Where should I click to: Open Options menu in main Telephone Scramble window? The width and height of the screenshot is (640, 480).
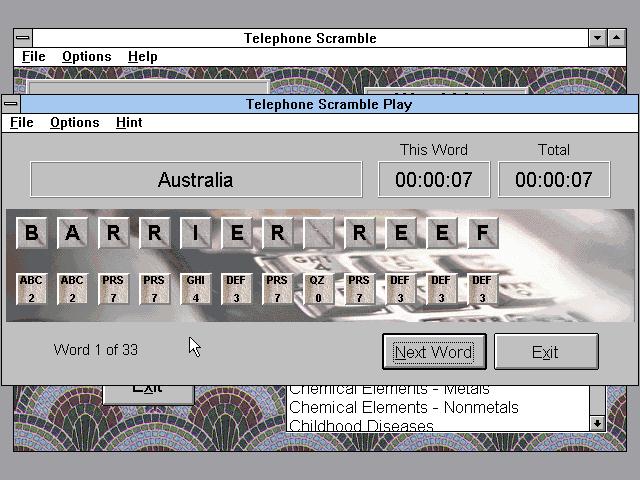tap(87, 56)
